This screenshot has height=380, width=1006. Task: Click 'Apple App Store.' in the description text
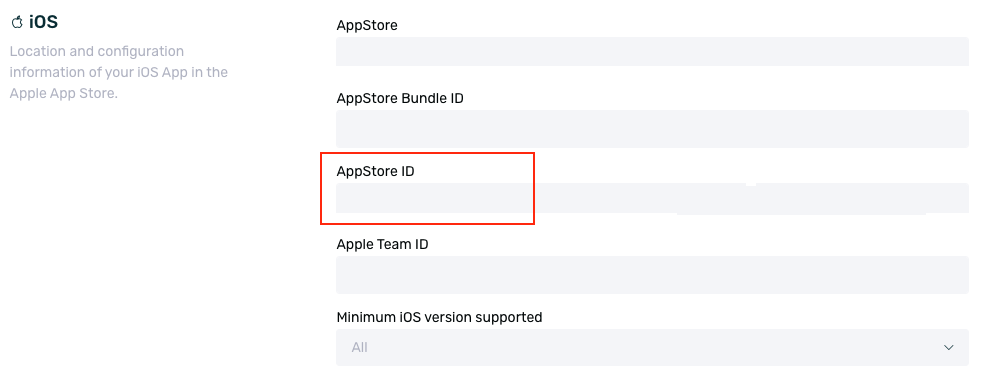click(64, 93)
